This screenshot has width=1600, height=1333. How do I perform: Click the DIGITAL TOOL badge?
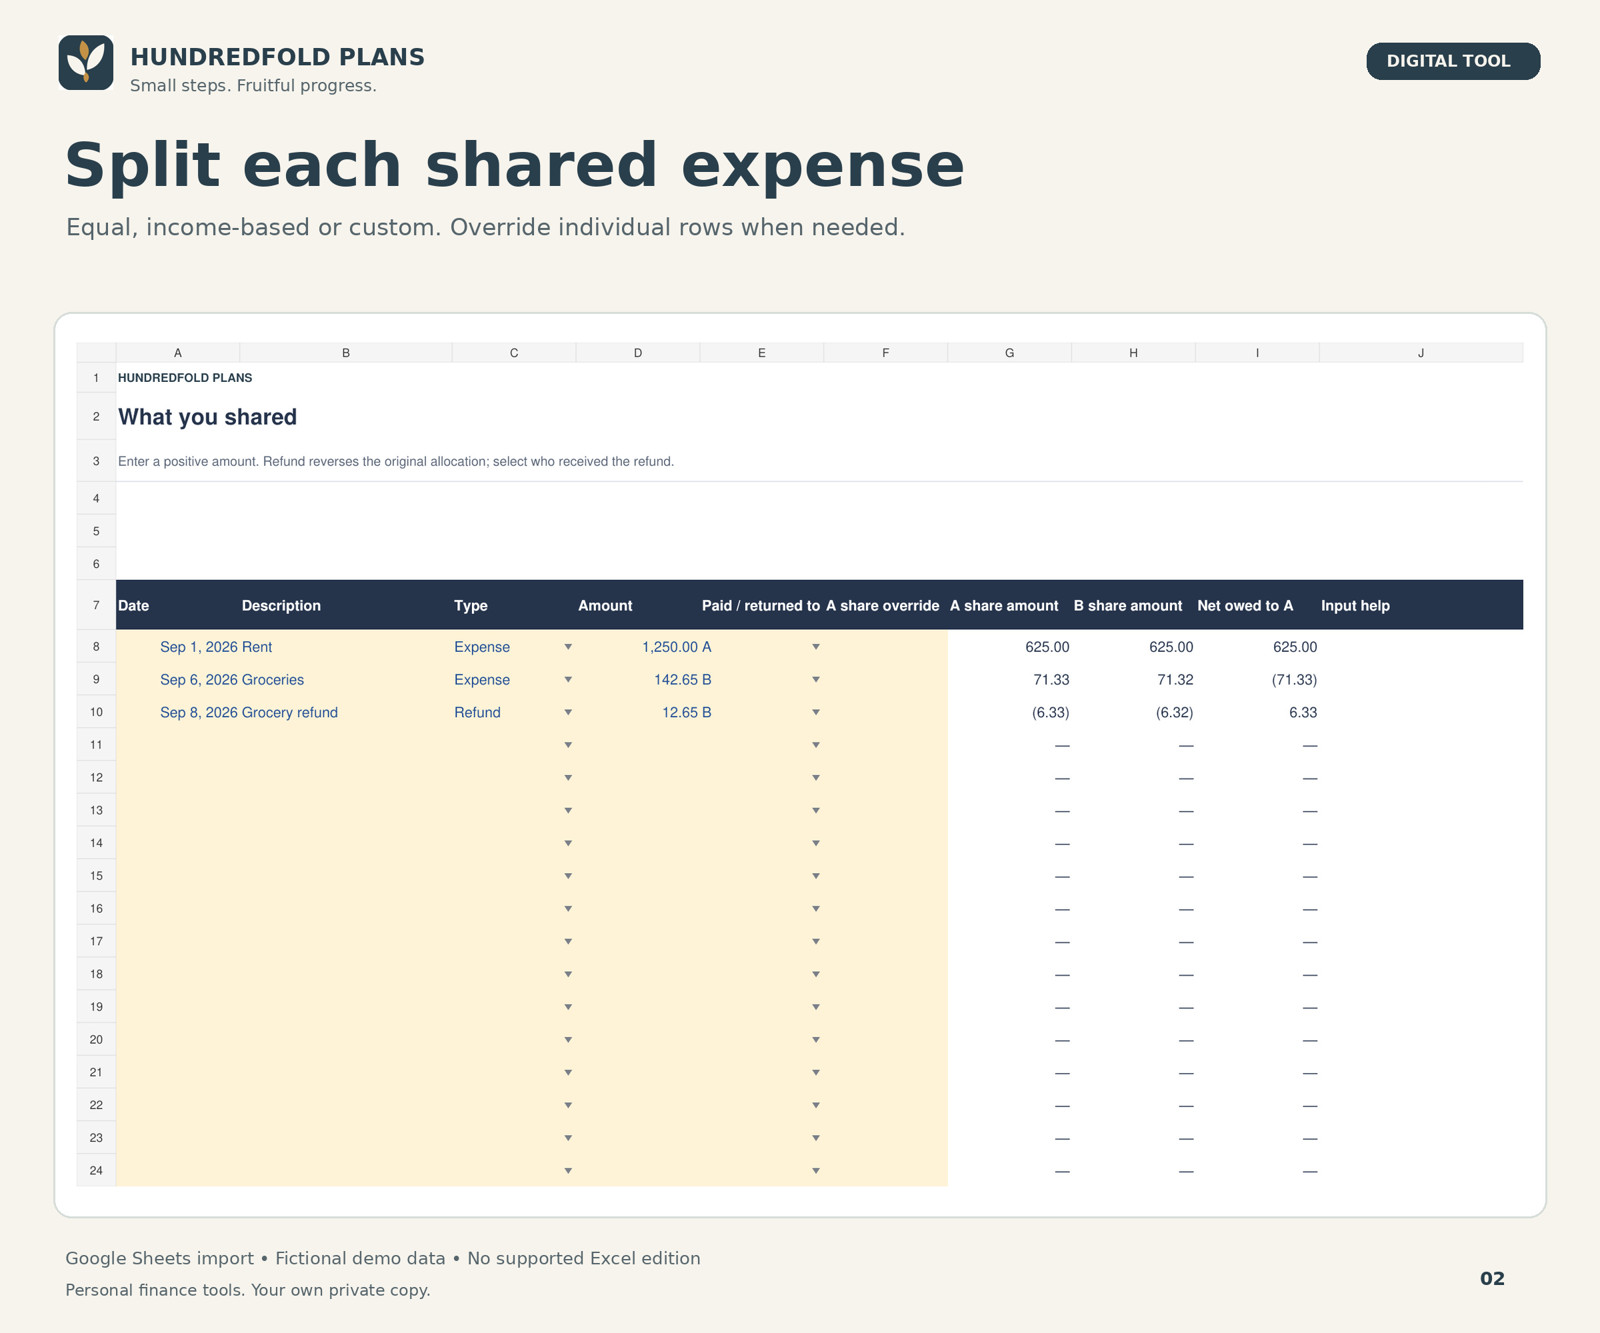pos(1452,61)
